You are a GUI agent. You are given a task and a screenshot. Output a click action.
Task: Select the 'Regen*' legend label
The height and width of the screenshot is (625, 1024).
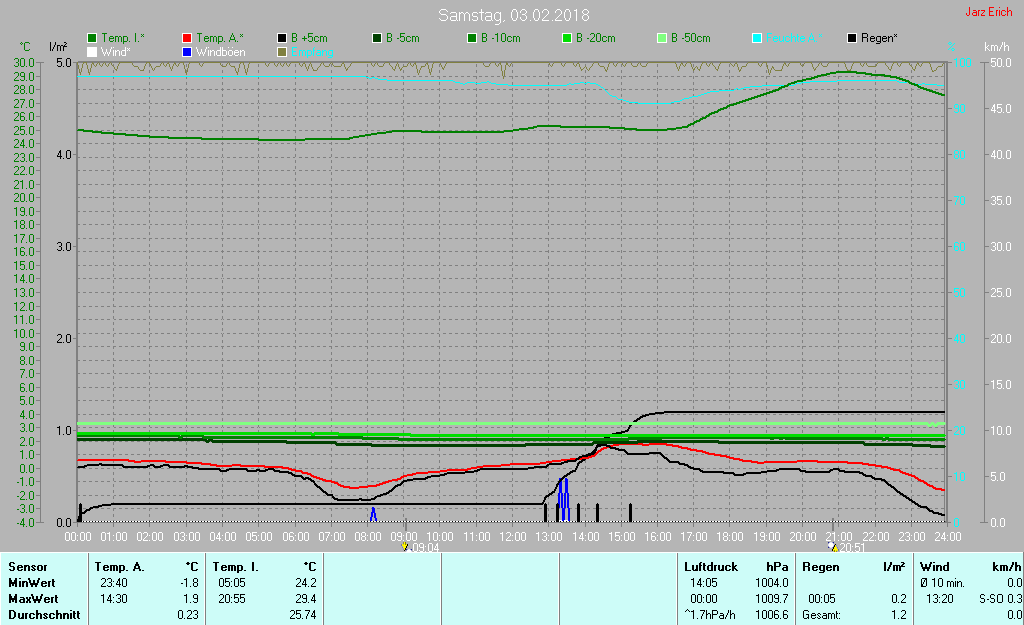(879, 38)
